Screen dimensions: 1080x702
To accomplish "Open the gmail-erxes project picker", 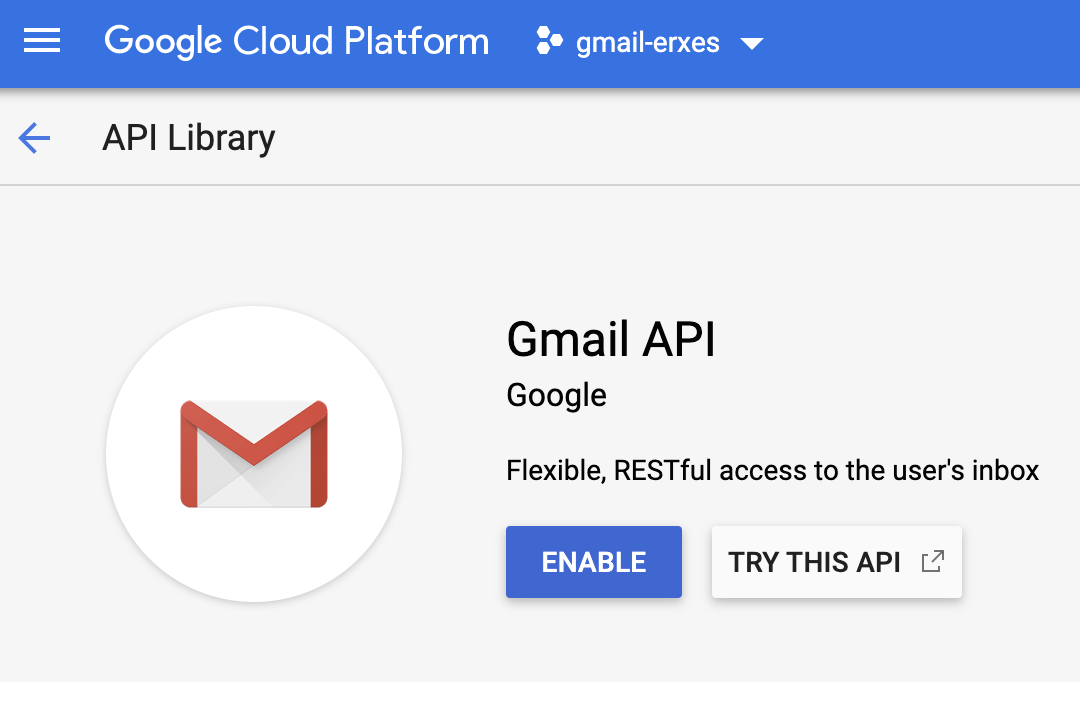I will (x=648, y=43).
